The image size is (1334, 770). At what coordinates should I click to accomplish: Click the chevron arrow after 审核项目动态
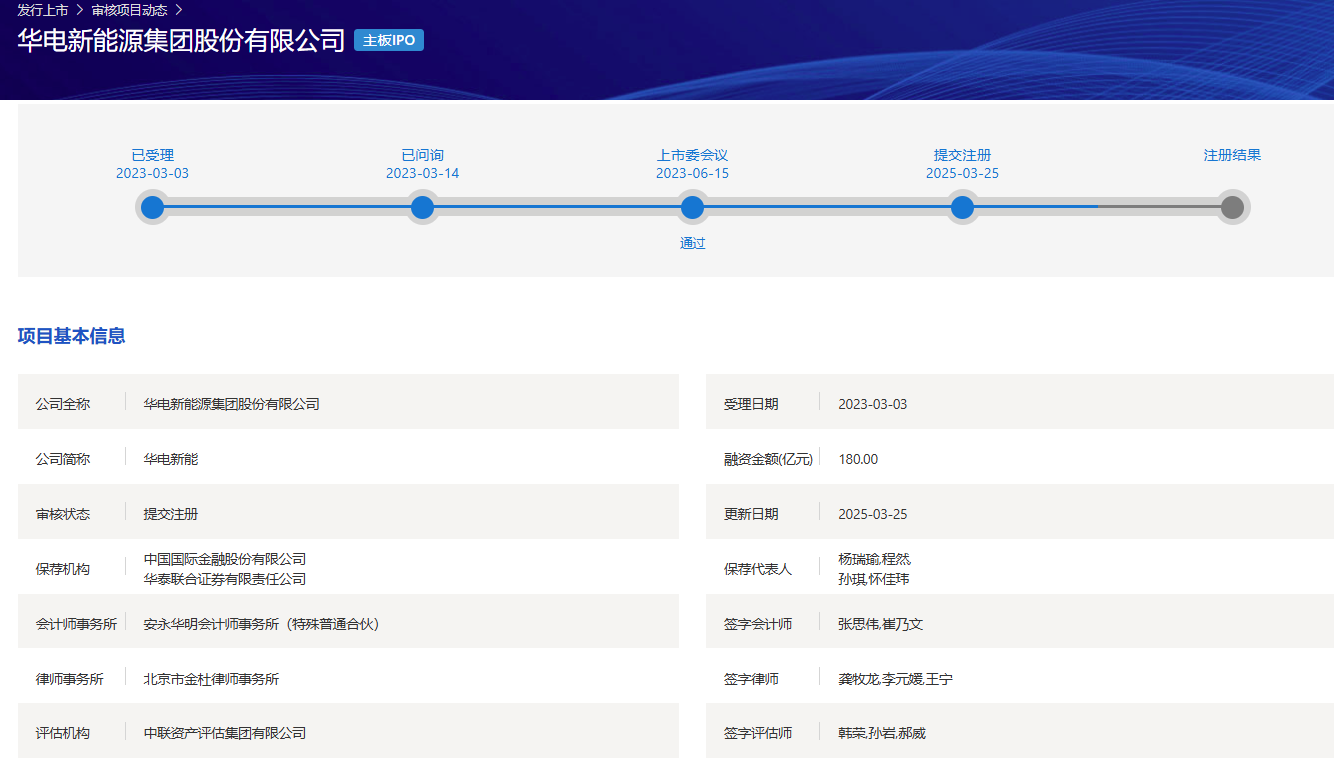coord(179,10)
